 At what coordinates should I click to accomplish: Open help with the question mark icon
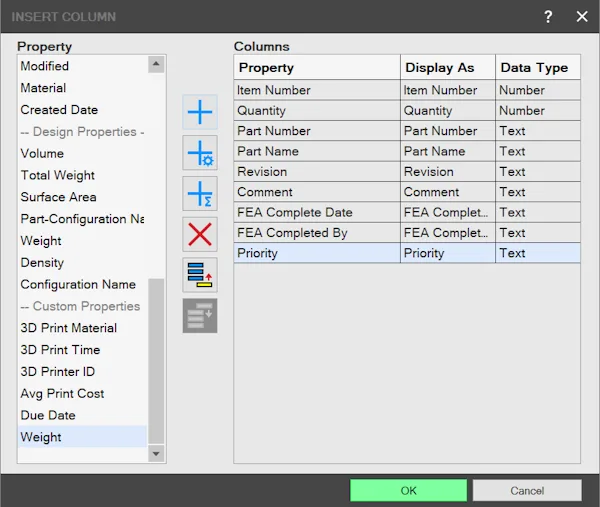pos(548,16)
